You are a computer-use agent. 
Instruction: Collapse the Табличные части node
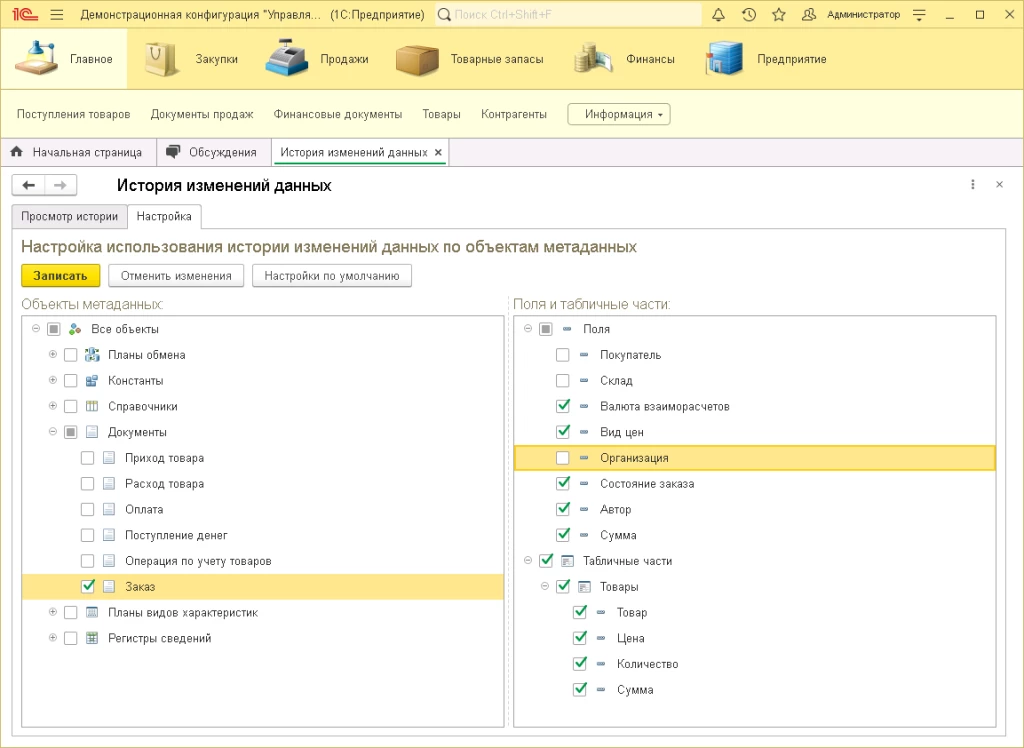coord(528,561)
